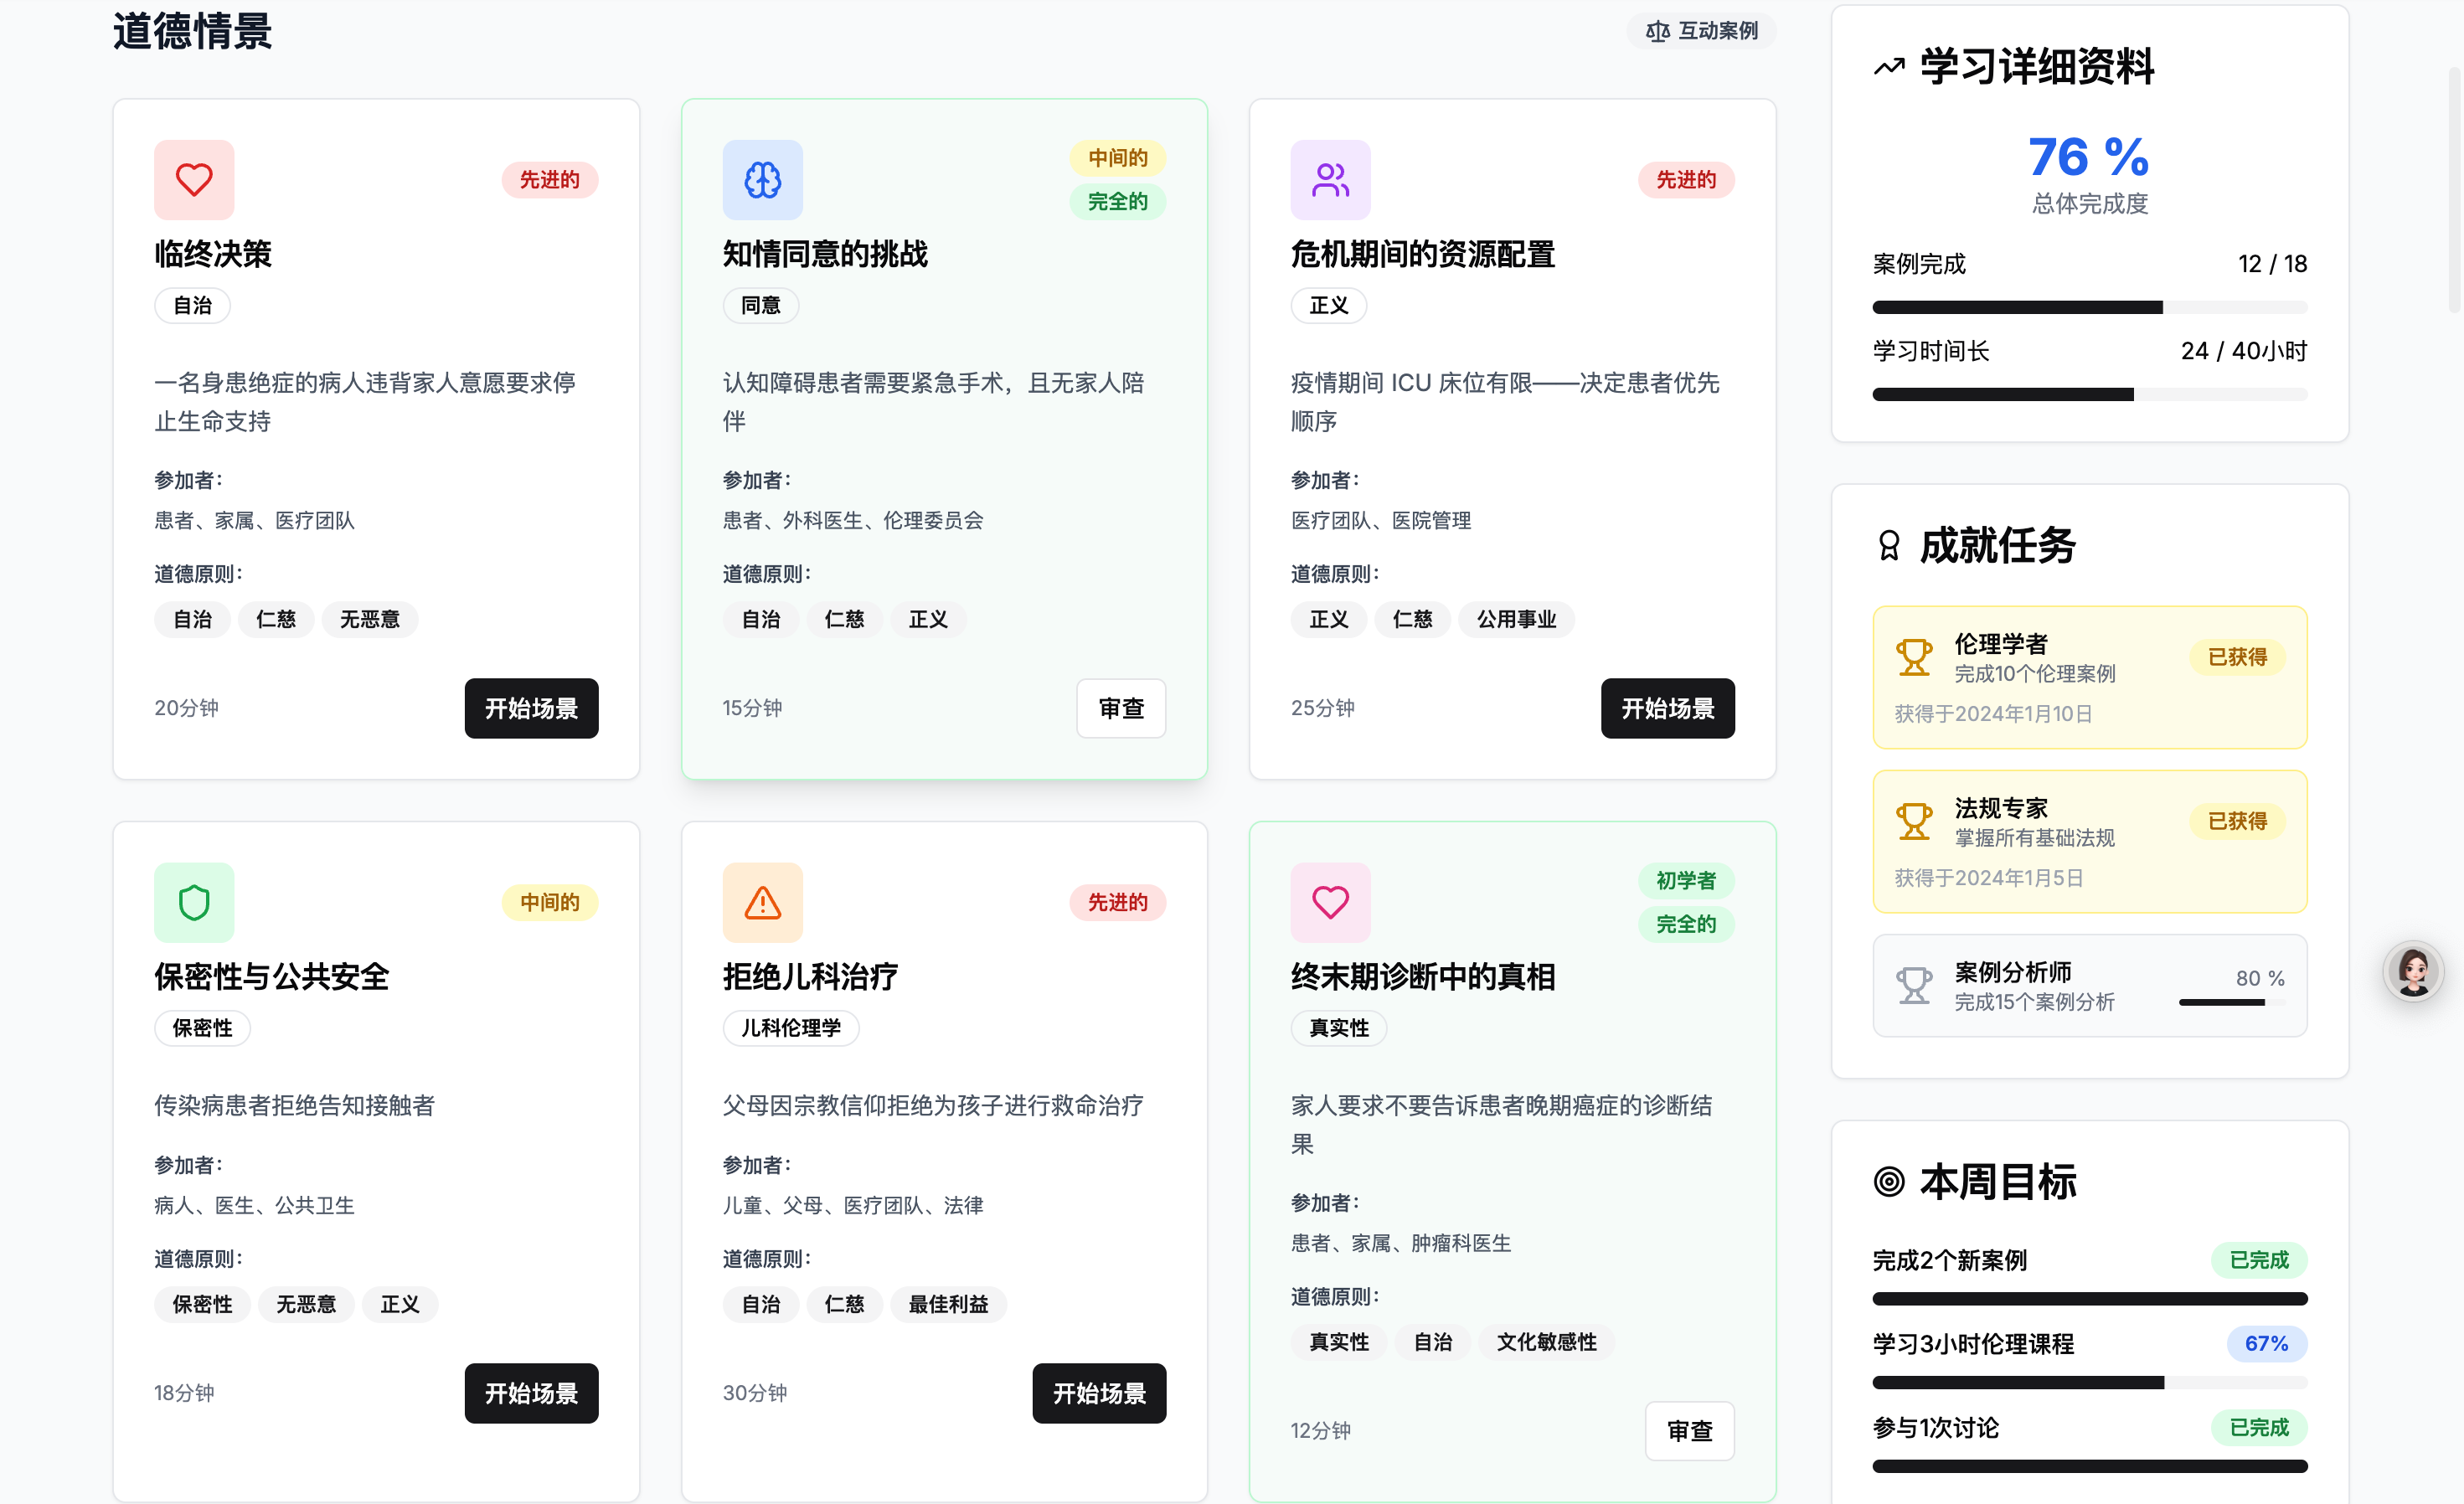Screen dimensions: 2464x1504
Task: Click the warning triangle icon on 拒绝儿科治疗
Action: coord(762,902)
